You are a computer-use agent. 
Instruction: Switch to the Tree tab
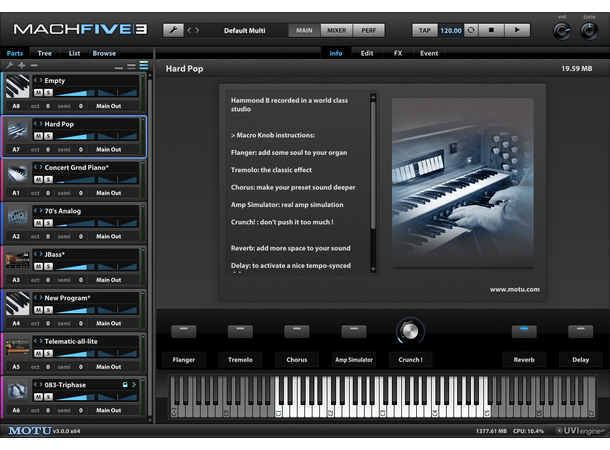coord(44,53)
